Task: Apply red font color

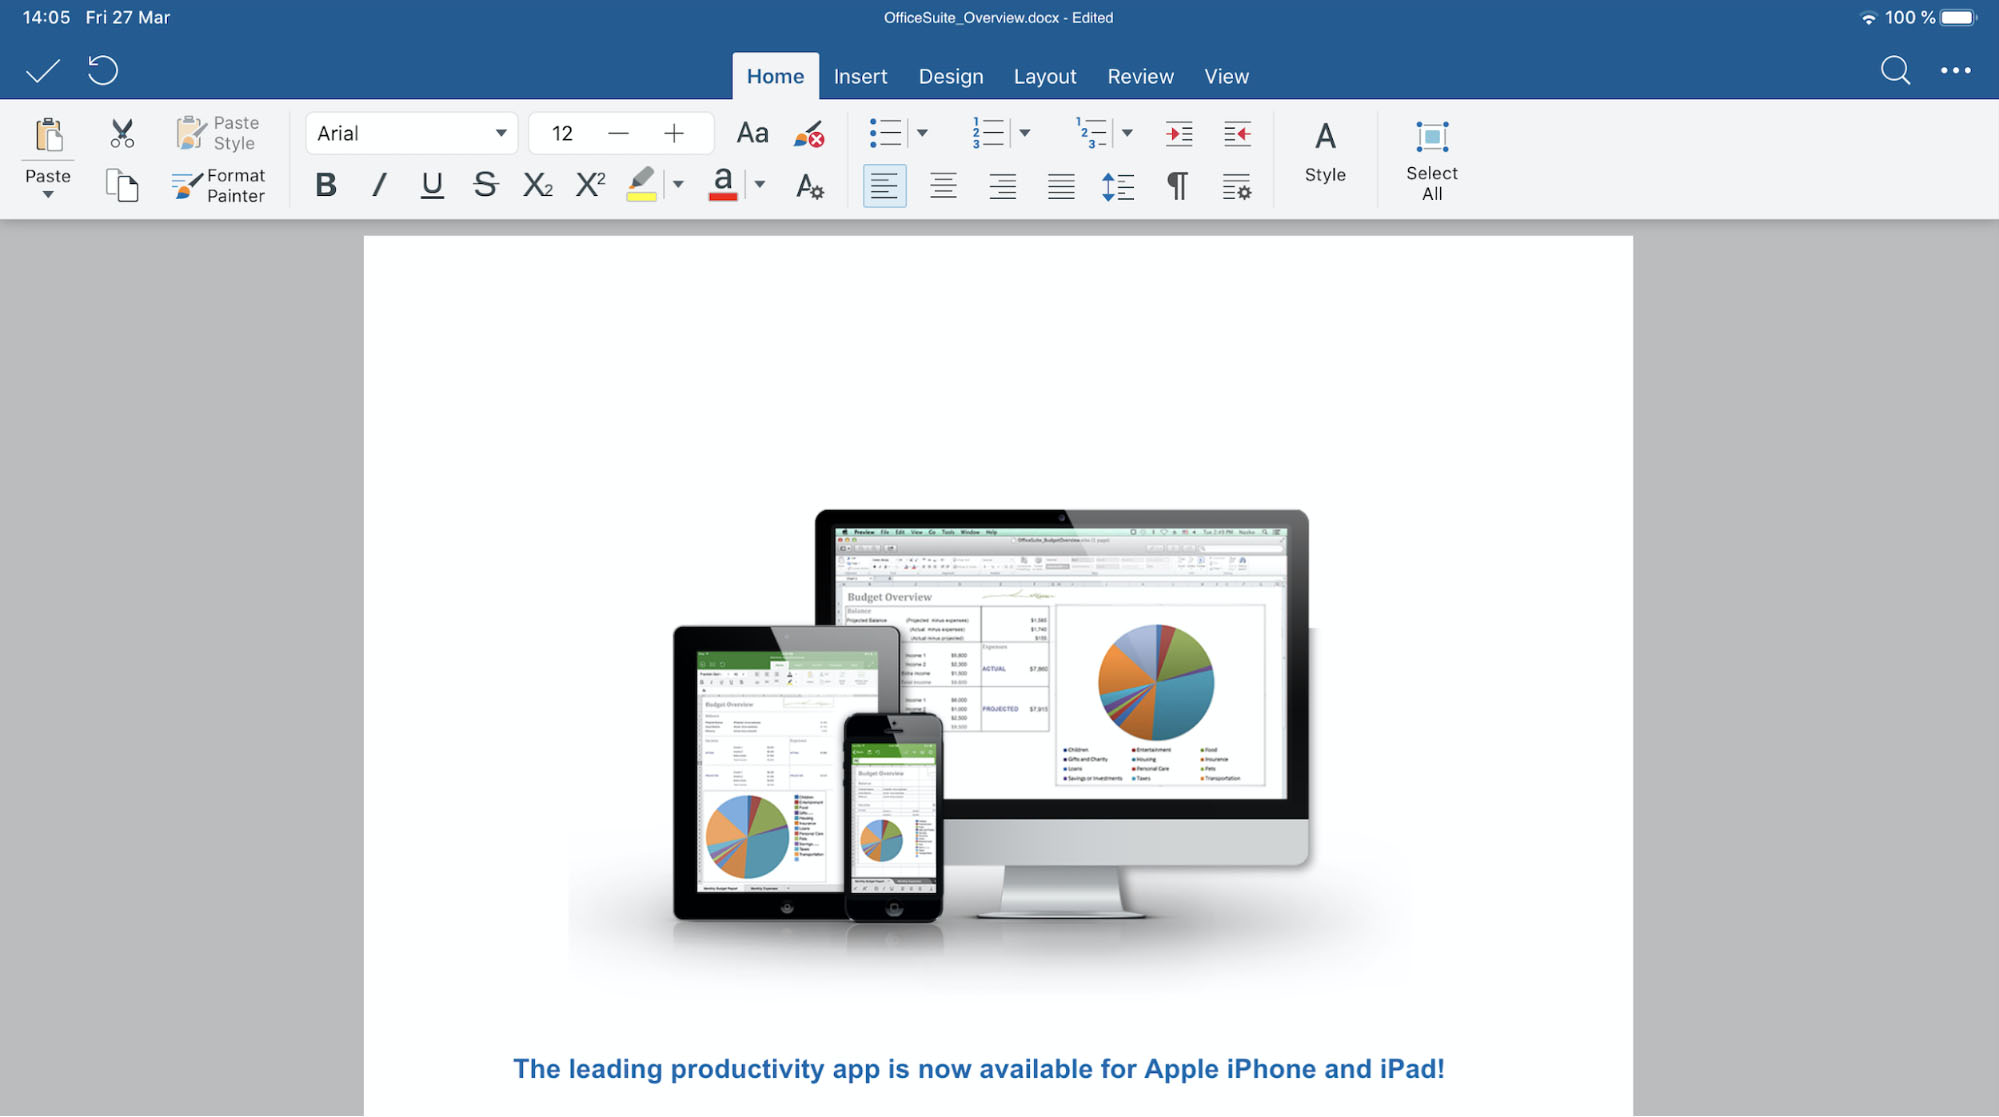Action: pyautogui.click(x=723, y=185)
